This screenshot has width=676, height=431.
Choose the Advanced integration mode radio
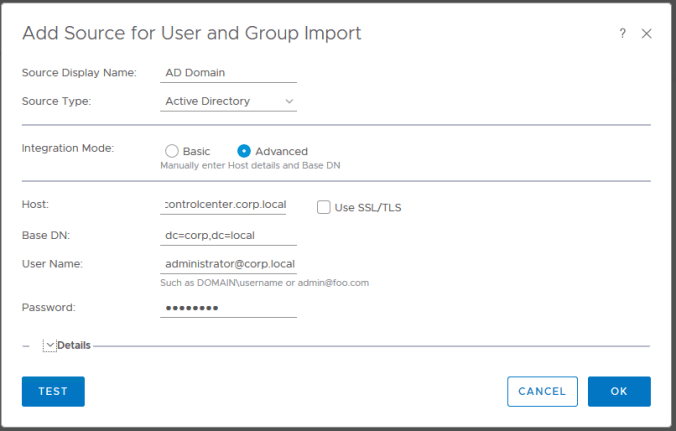point(244,151)
